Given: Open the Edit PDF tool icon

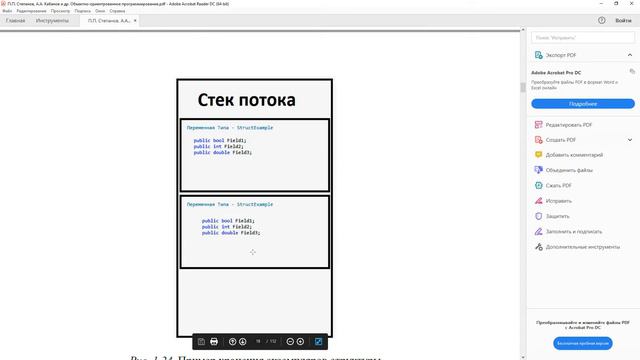Looking at the screenshot, I should [538, 124].
